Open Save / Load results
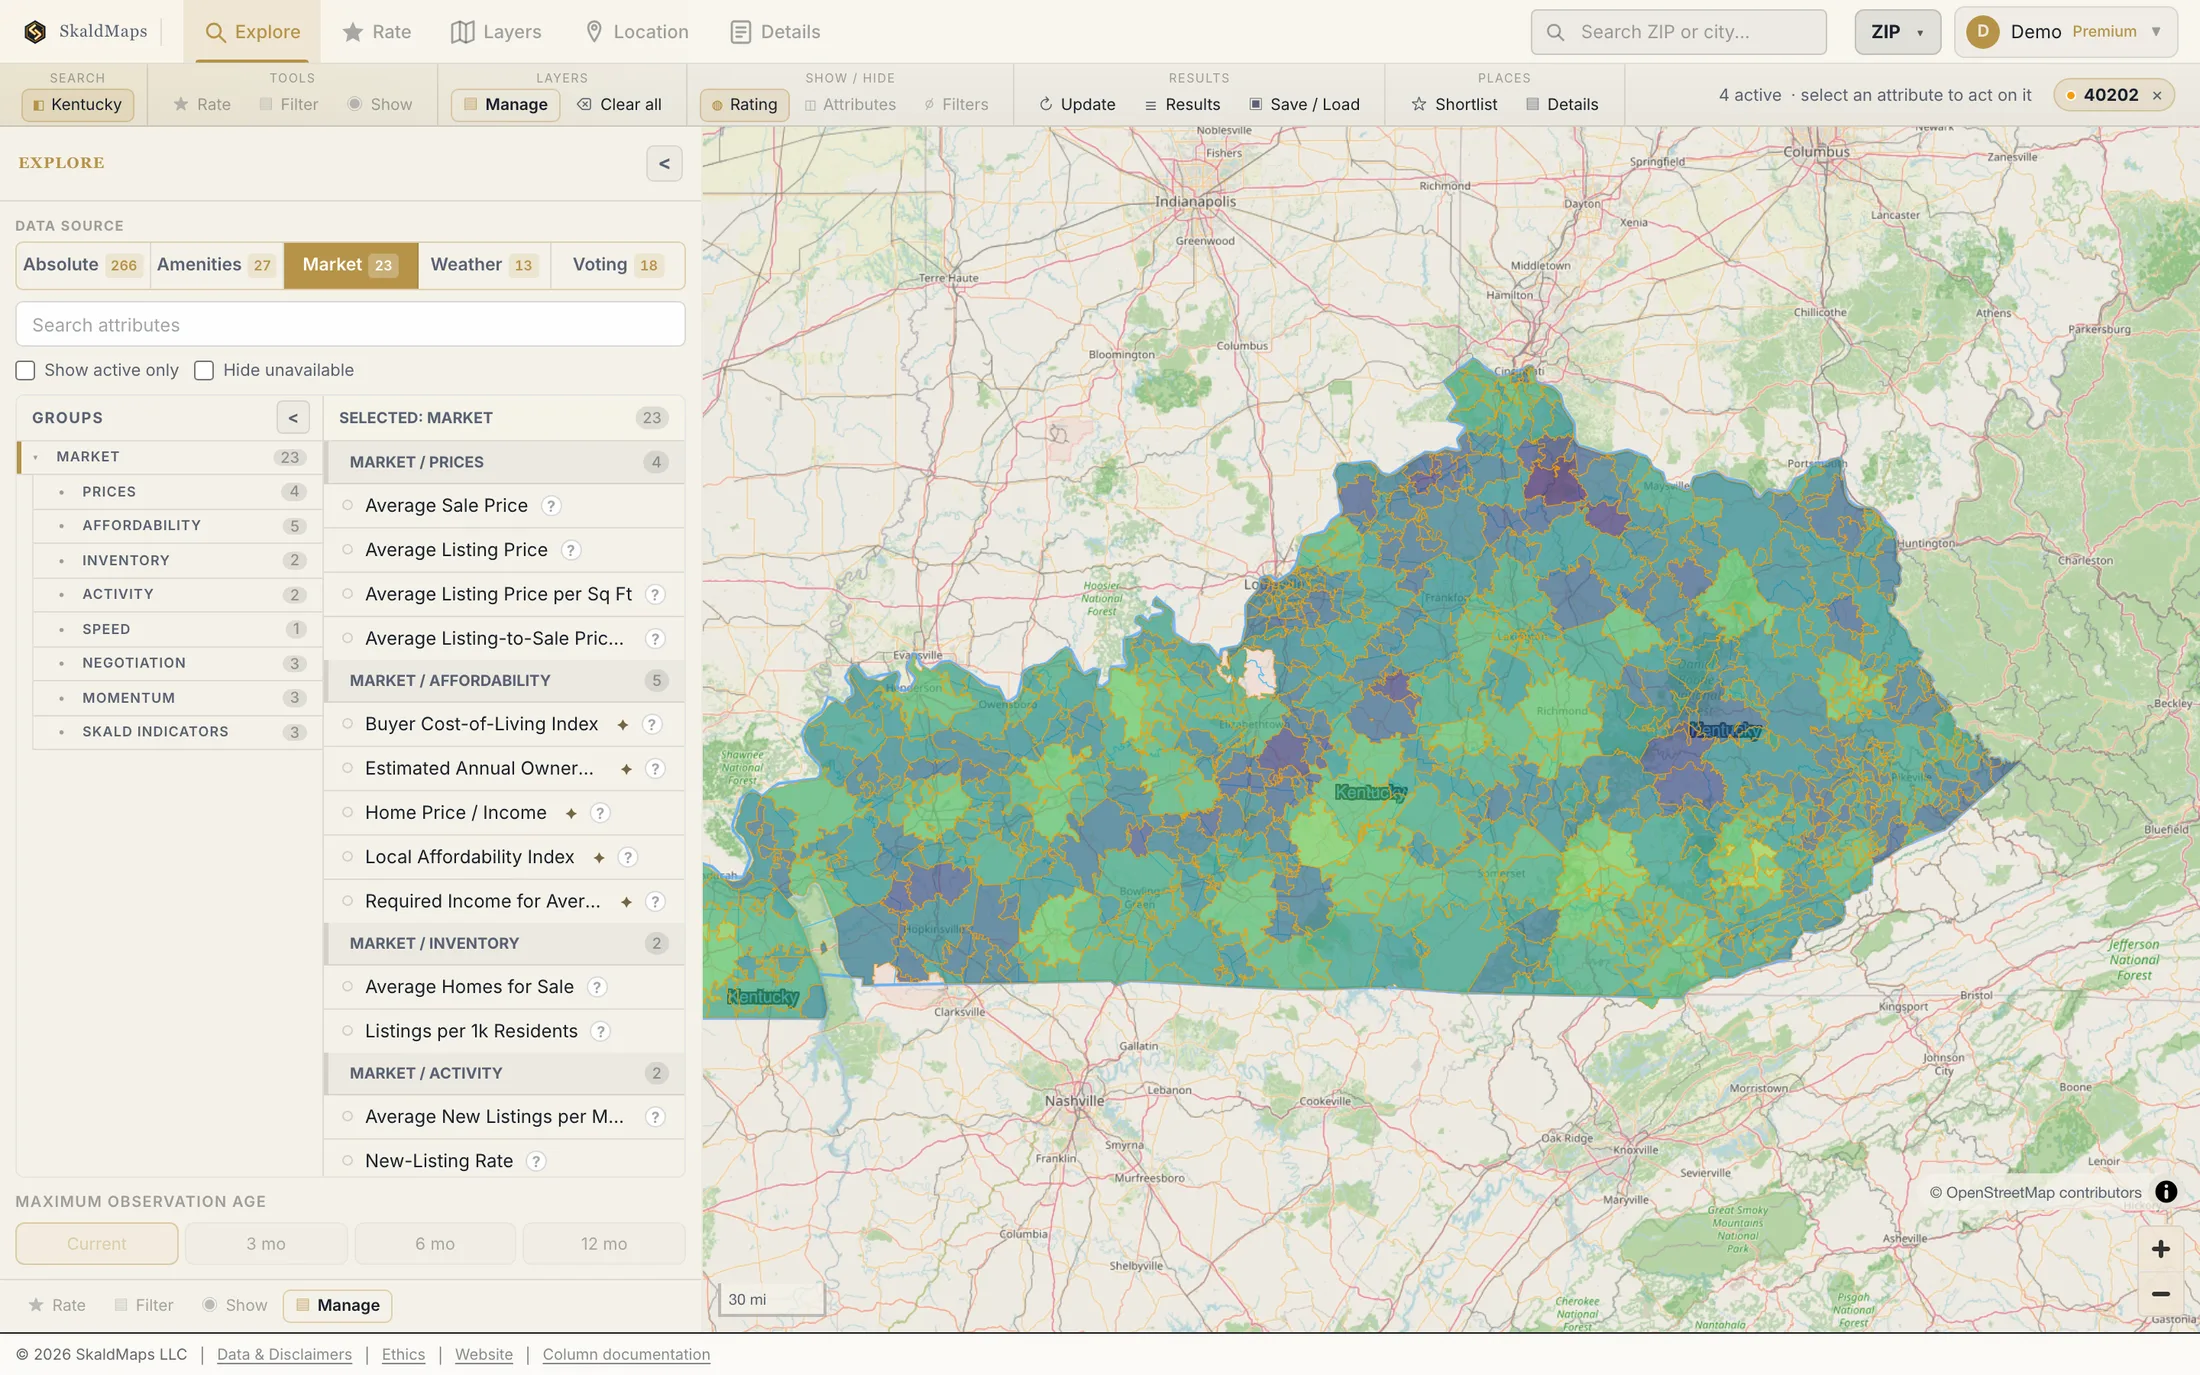 click(1304, 104)
